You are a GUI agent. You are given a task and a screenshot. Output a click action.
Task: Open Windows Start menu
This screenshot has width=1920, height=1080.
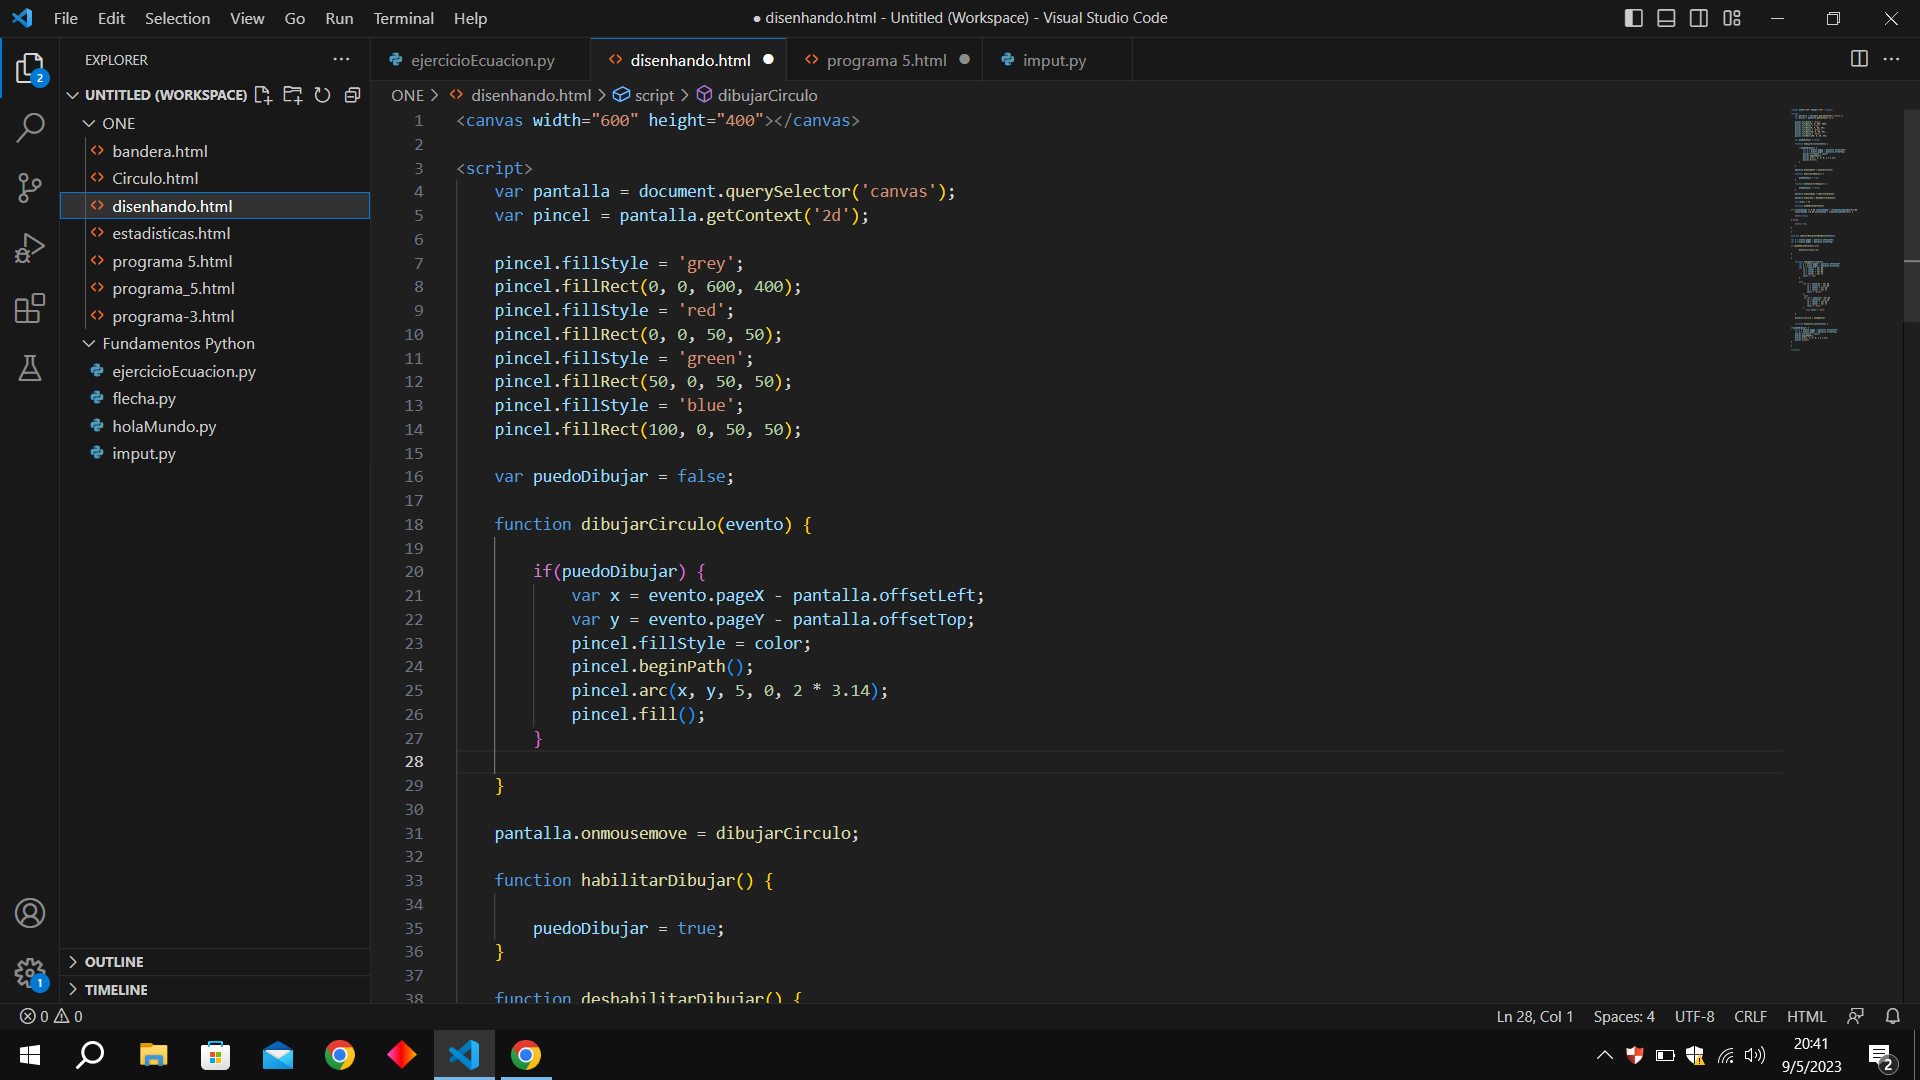[x=30, y=1055]
